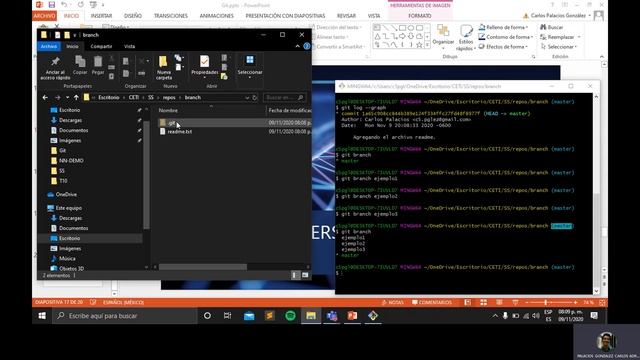
Task: Save presentation from quick access toolbar
Action: (51, 4)
